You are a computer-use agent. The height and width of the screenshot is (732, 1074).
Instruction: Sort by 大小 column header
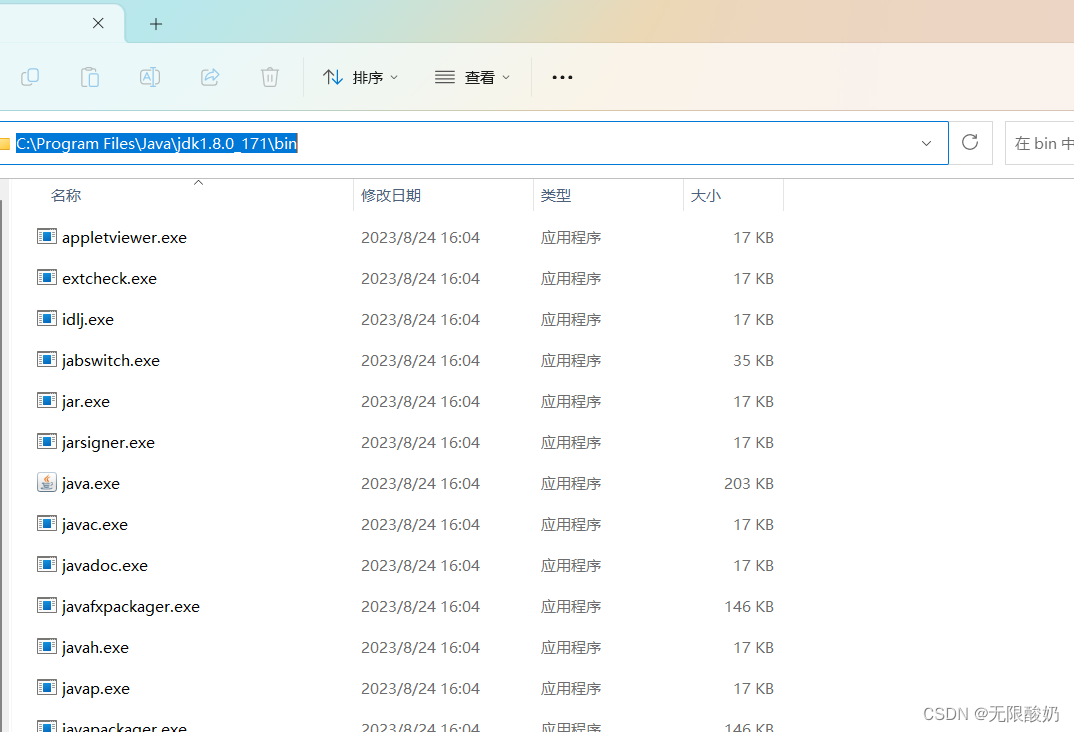tap(705, 196)
